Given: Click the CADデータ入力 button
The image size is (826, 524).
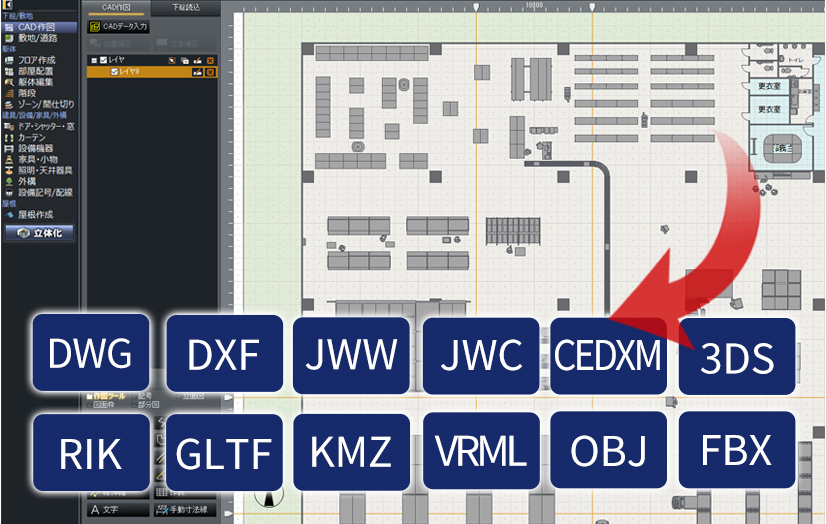Looking at the screenshot, I should click(x=119, y=26).
